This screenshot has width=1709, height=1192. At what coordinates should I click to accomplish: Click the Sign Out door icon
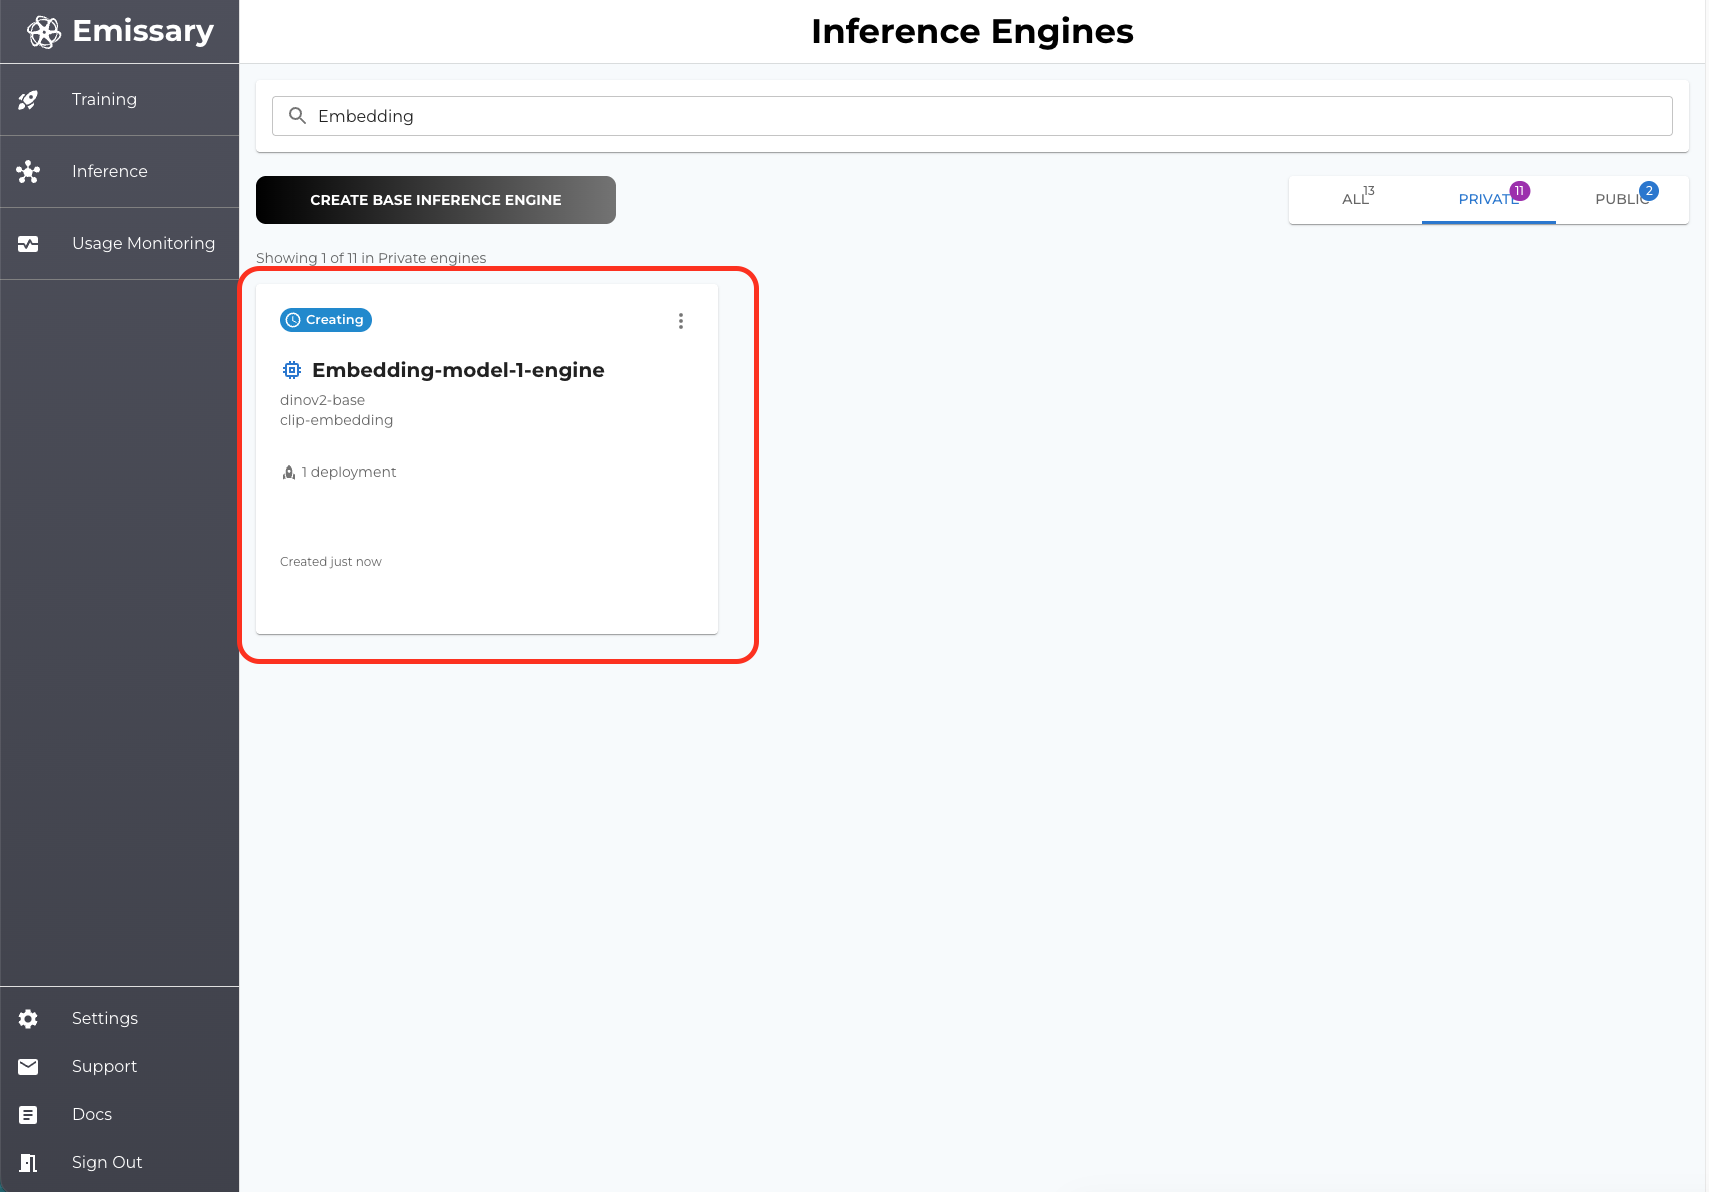click(x=28, y=1162)
